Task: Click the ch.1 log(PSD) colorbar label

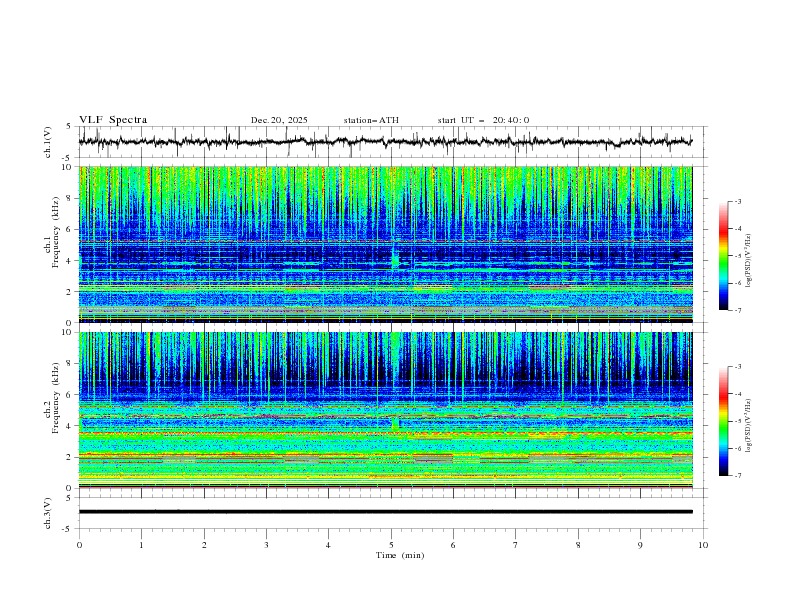Action: coord(749,261)
